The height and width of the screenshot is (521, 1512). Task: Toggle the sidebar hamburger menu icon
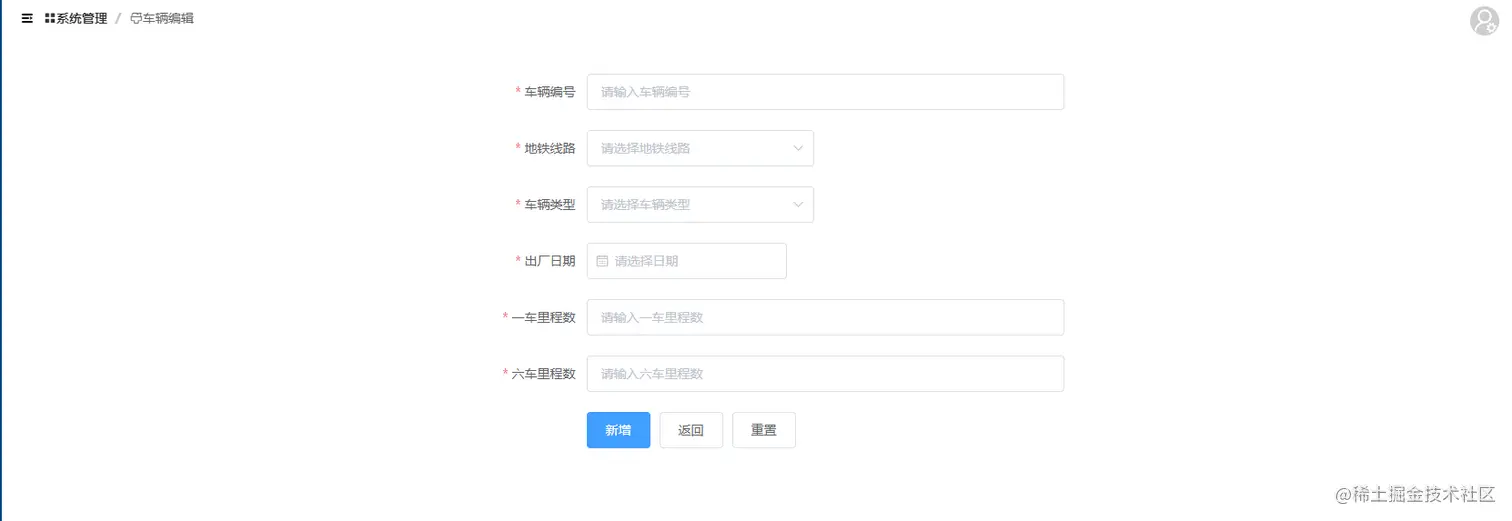[27, 18]
